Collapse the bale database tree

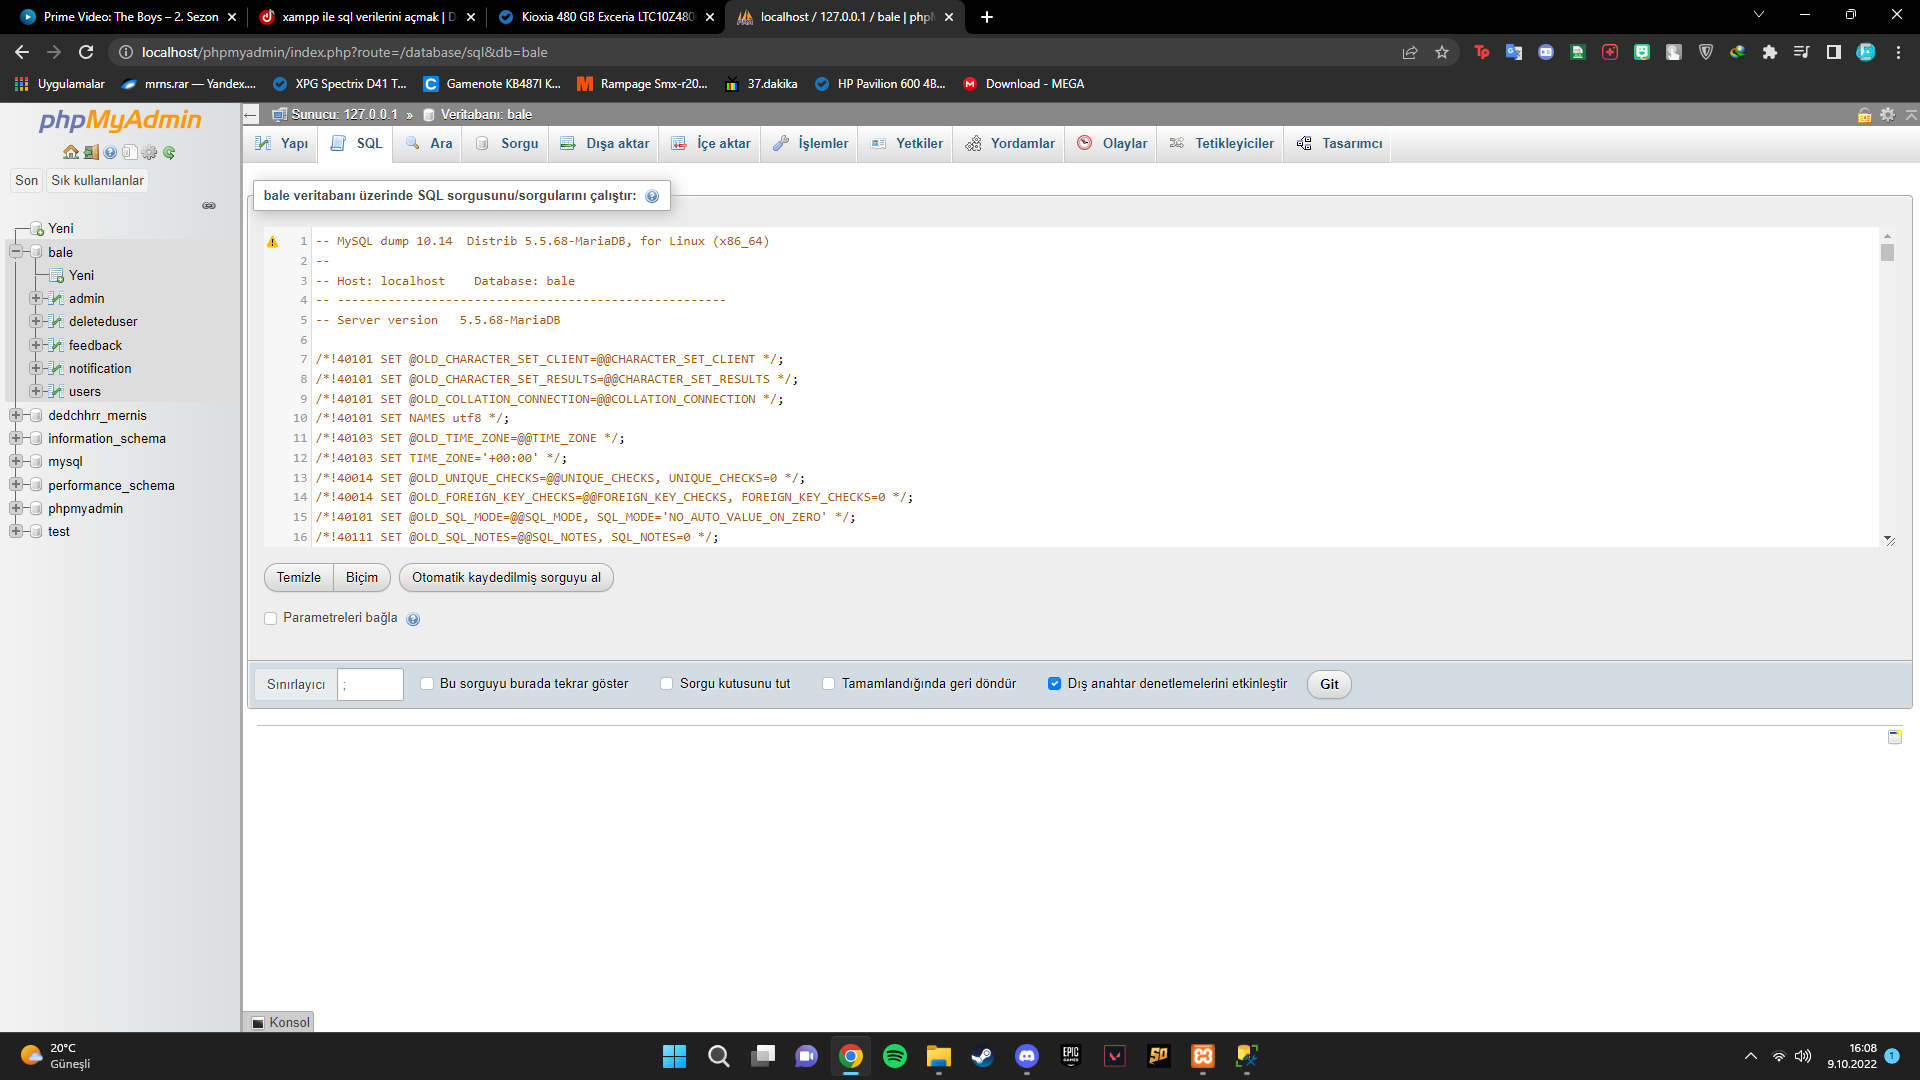(x=16, y=252)
